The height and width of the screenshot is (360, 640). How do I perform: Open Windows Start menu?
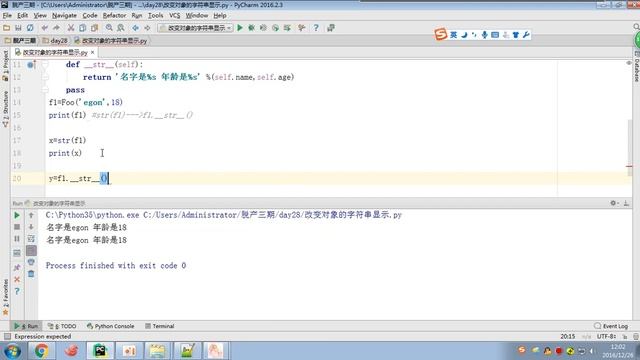[x=12, y=351]
